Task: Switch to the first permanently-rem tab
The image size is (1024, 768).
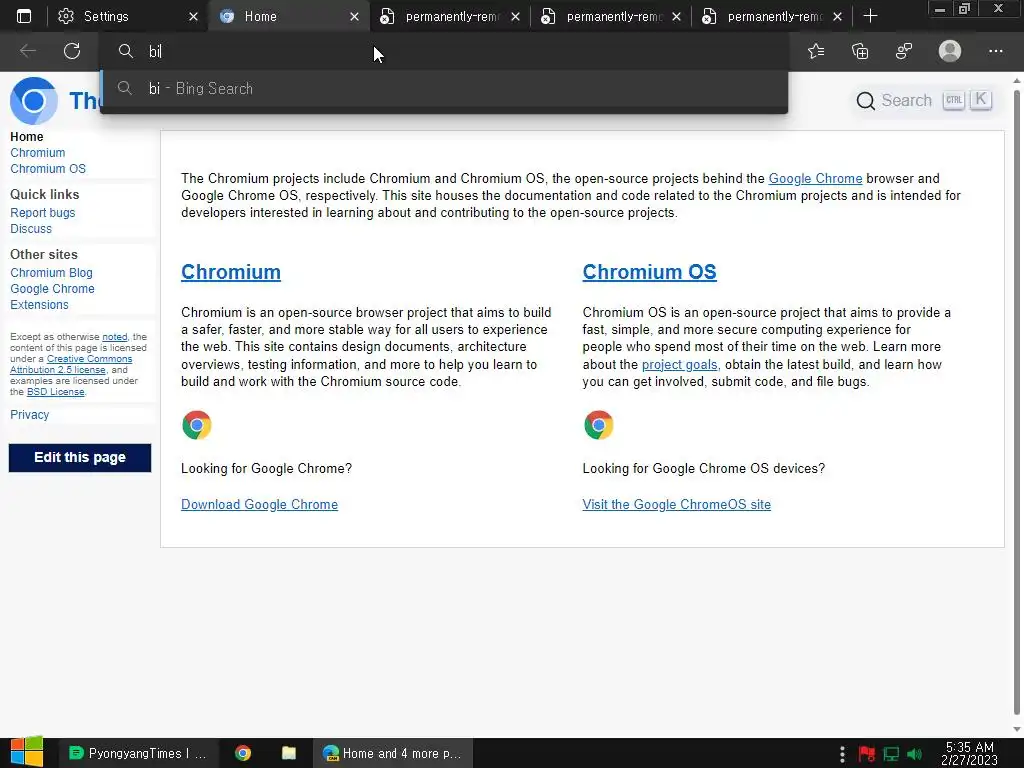Action: coord(451,16)
